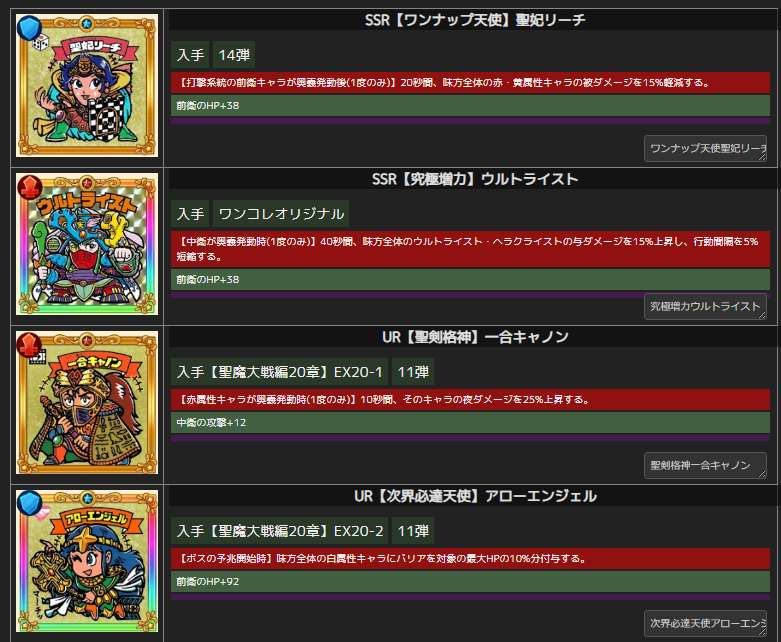The image size is (781, 642).
Task: Open the アローエンジェル card artwork
Action: pos(87,561)
